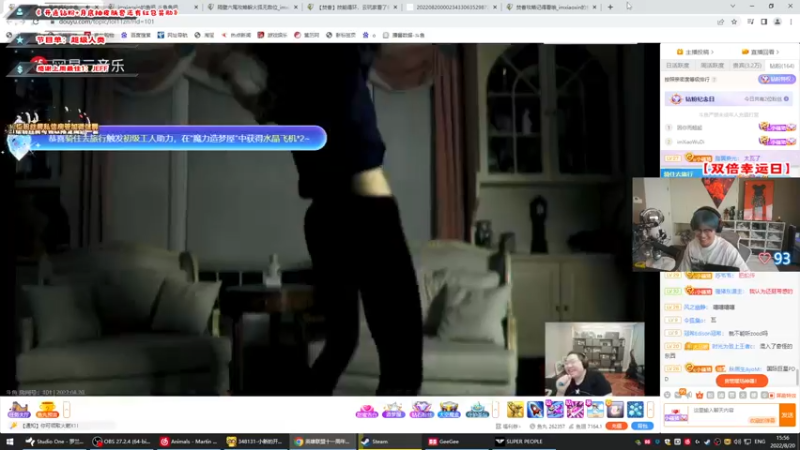
Task: Switch to the daily activity ranking tab
Action: point(678,66)
